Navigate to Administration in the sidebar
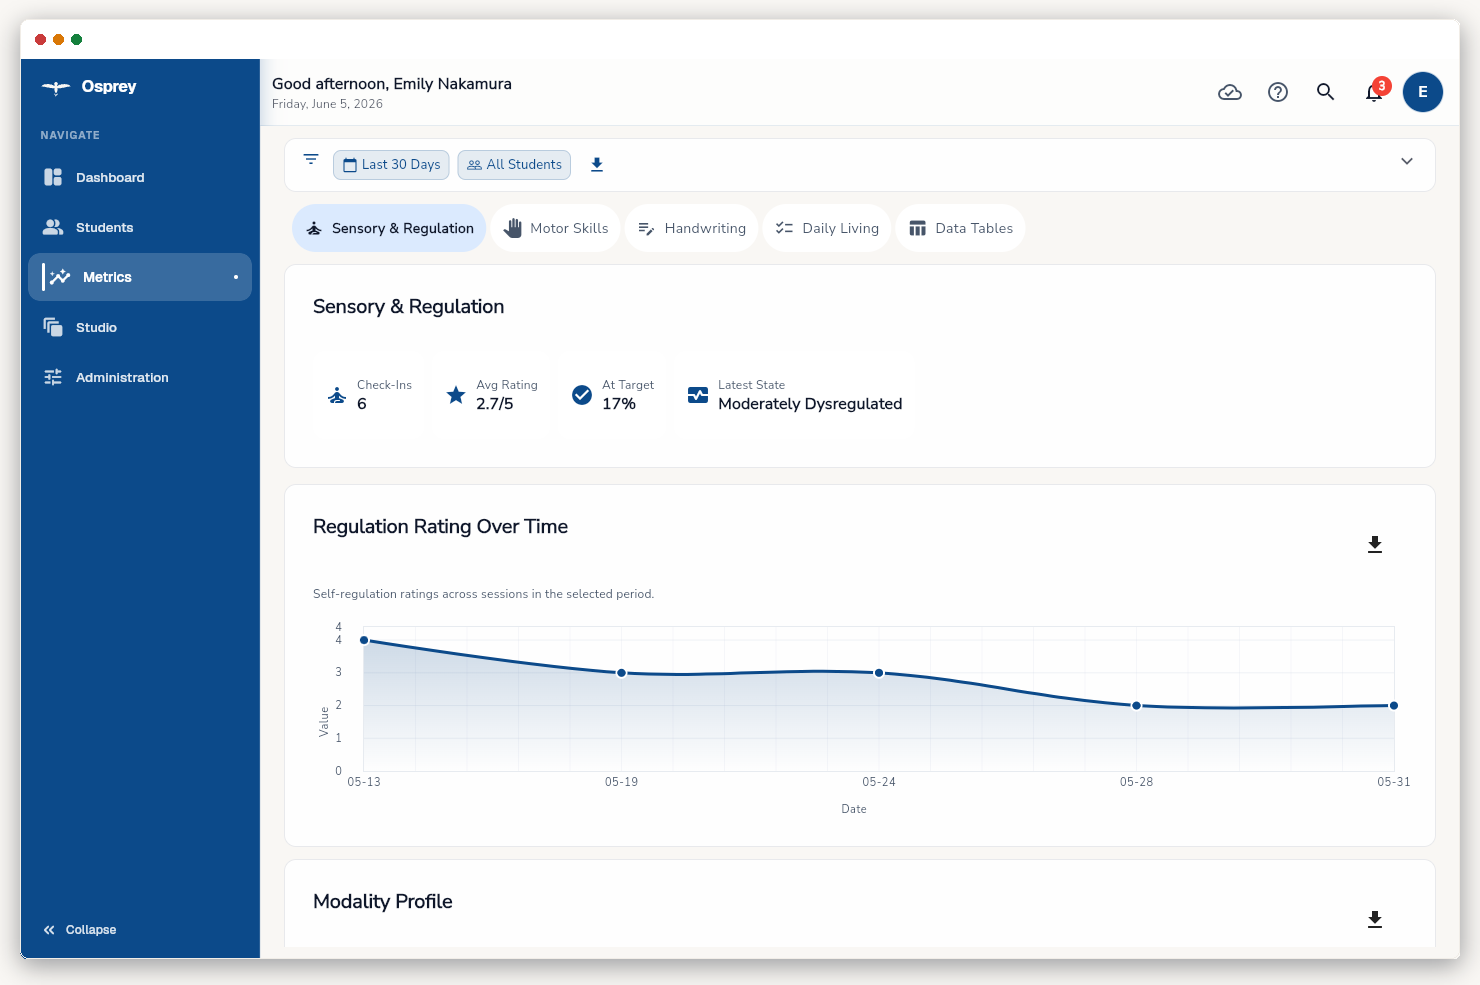 point(140,377)
